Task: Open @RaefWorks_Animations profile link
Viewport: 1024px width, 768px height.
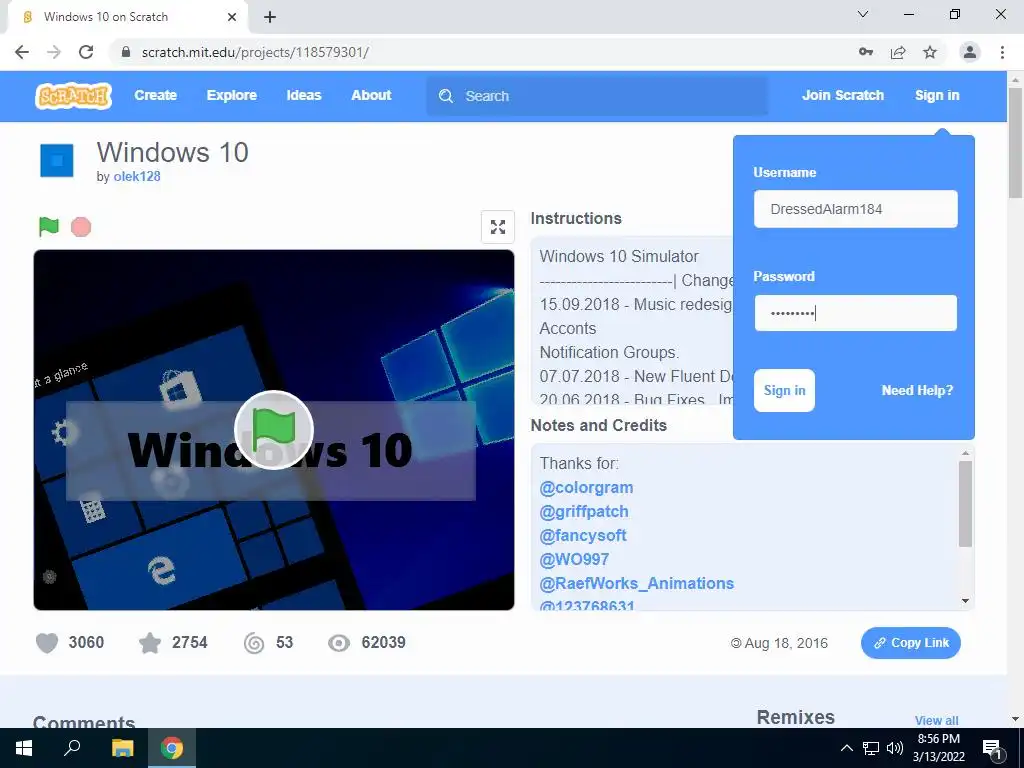Action: point(636,583)
